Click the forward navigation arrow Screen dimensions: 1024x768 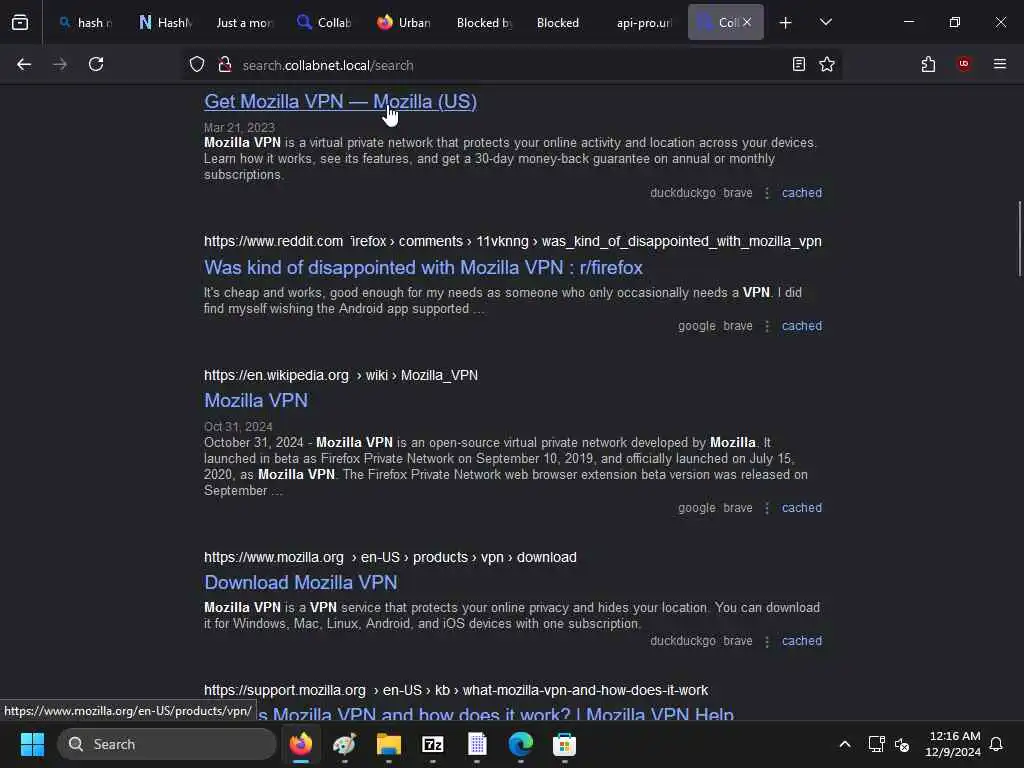pos(60,65)
